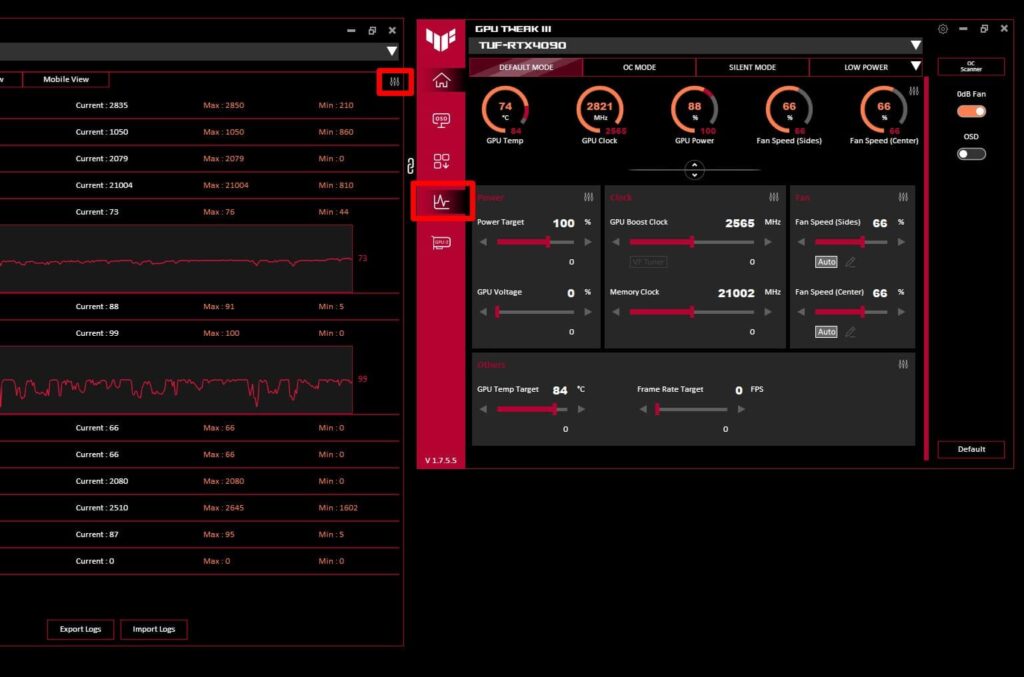Adjust the GPU Temp Target slider
The height and width of the screenshot is (677, 1024).
[532, 409]
